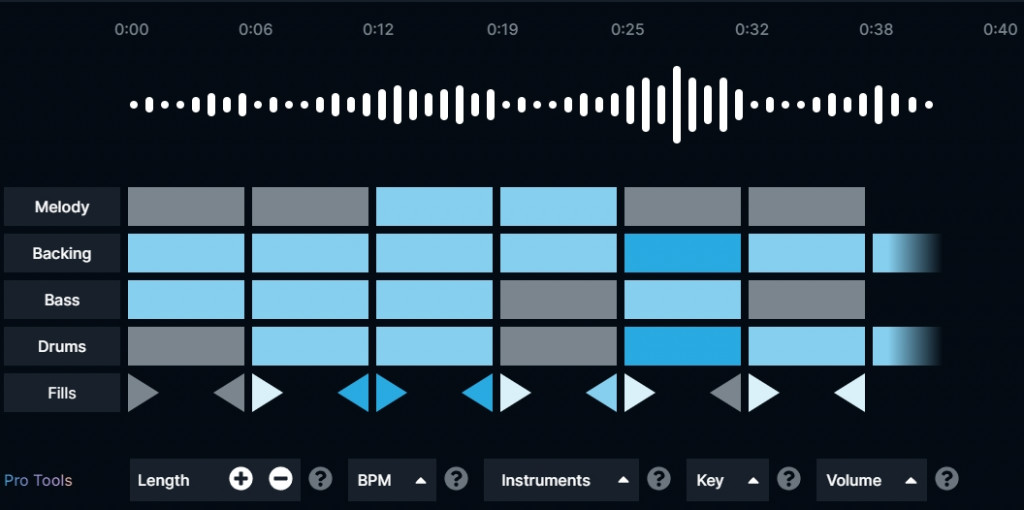Open help icon next to Key
The width and height of the screenshot is (1024, 510).
point(788,479)
